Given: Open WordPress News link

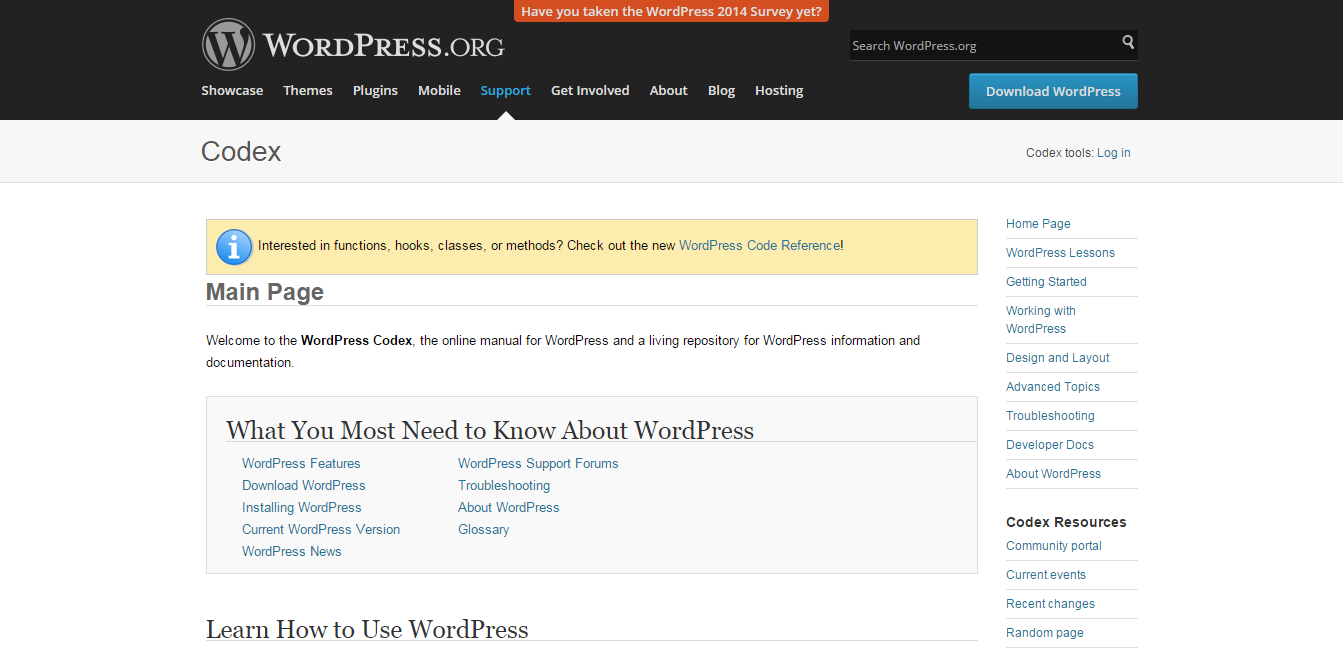Looking at the screenshot, I should (292, 551).
